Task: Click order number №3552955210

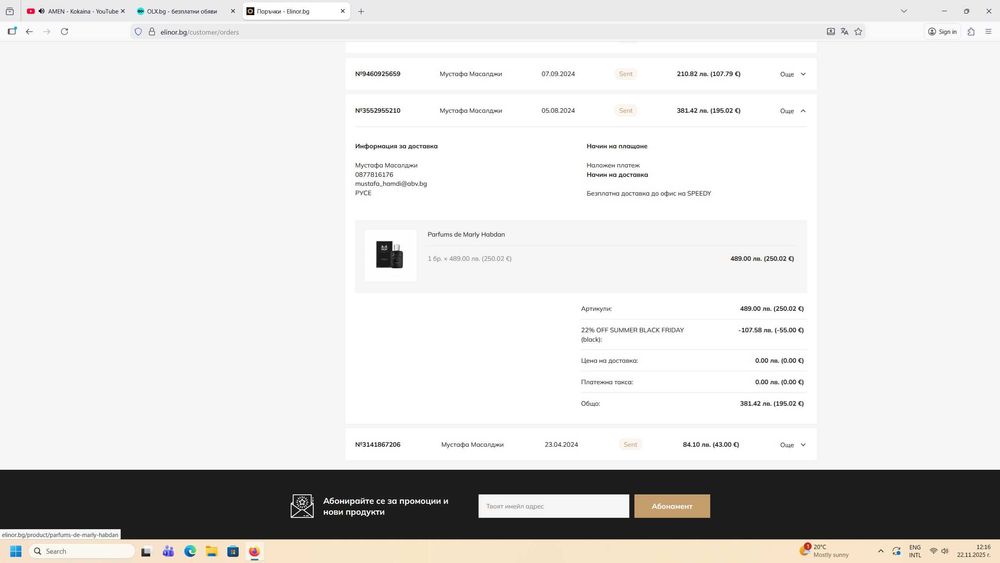Action: 378,111
